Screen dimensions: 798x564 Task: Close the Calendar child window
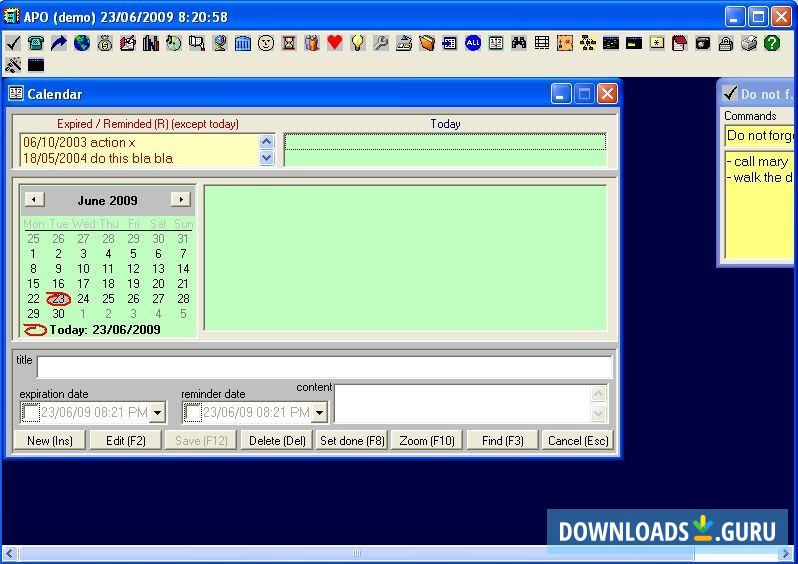607,94
